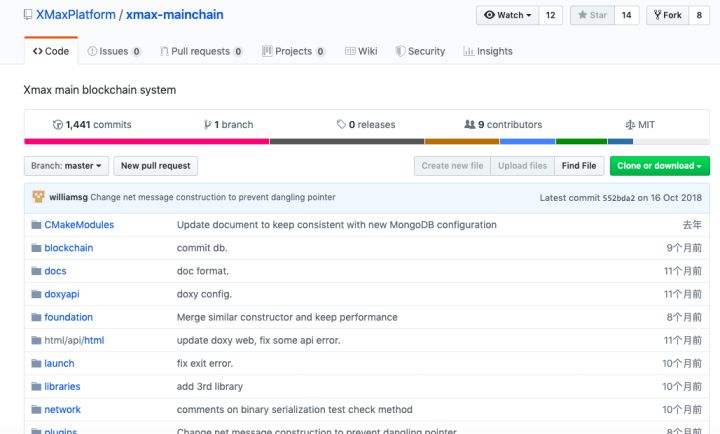Open the Projects tab
Screen dimensions: 720x434
coord(293,51)
